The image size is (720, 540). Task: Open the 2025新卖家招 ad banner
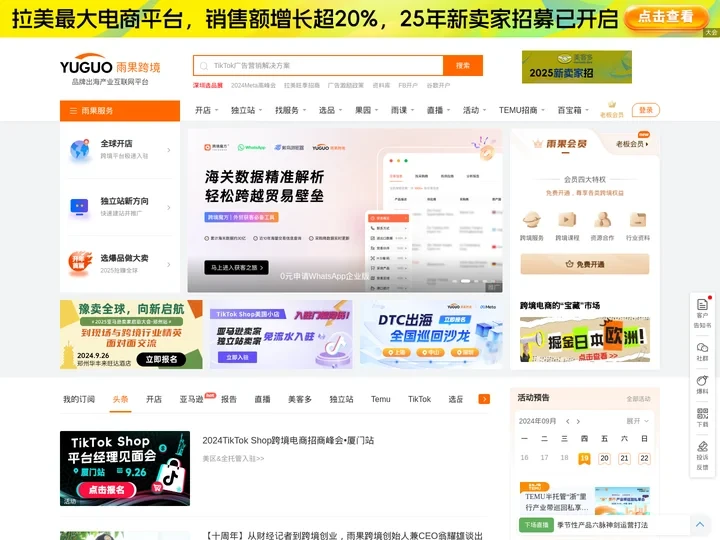click(x=577, y=67)
